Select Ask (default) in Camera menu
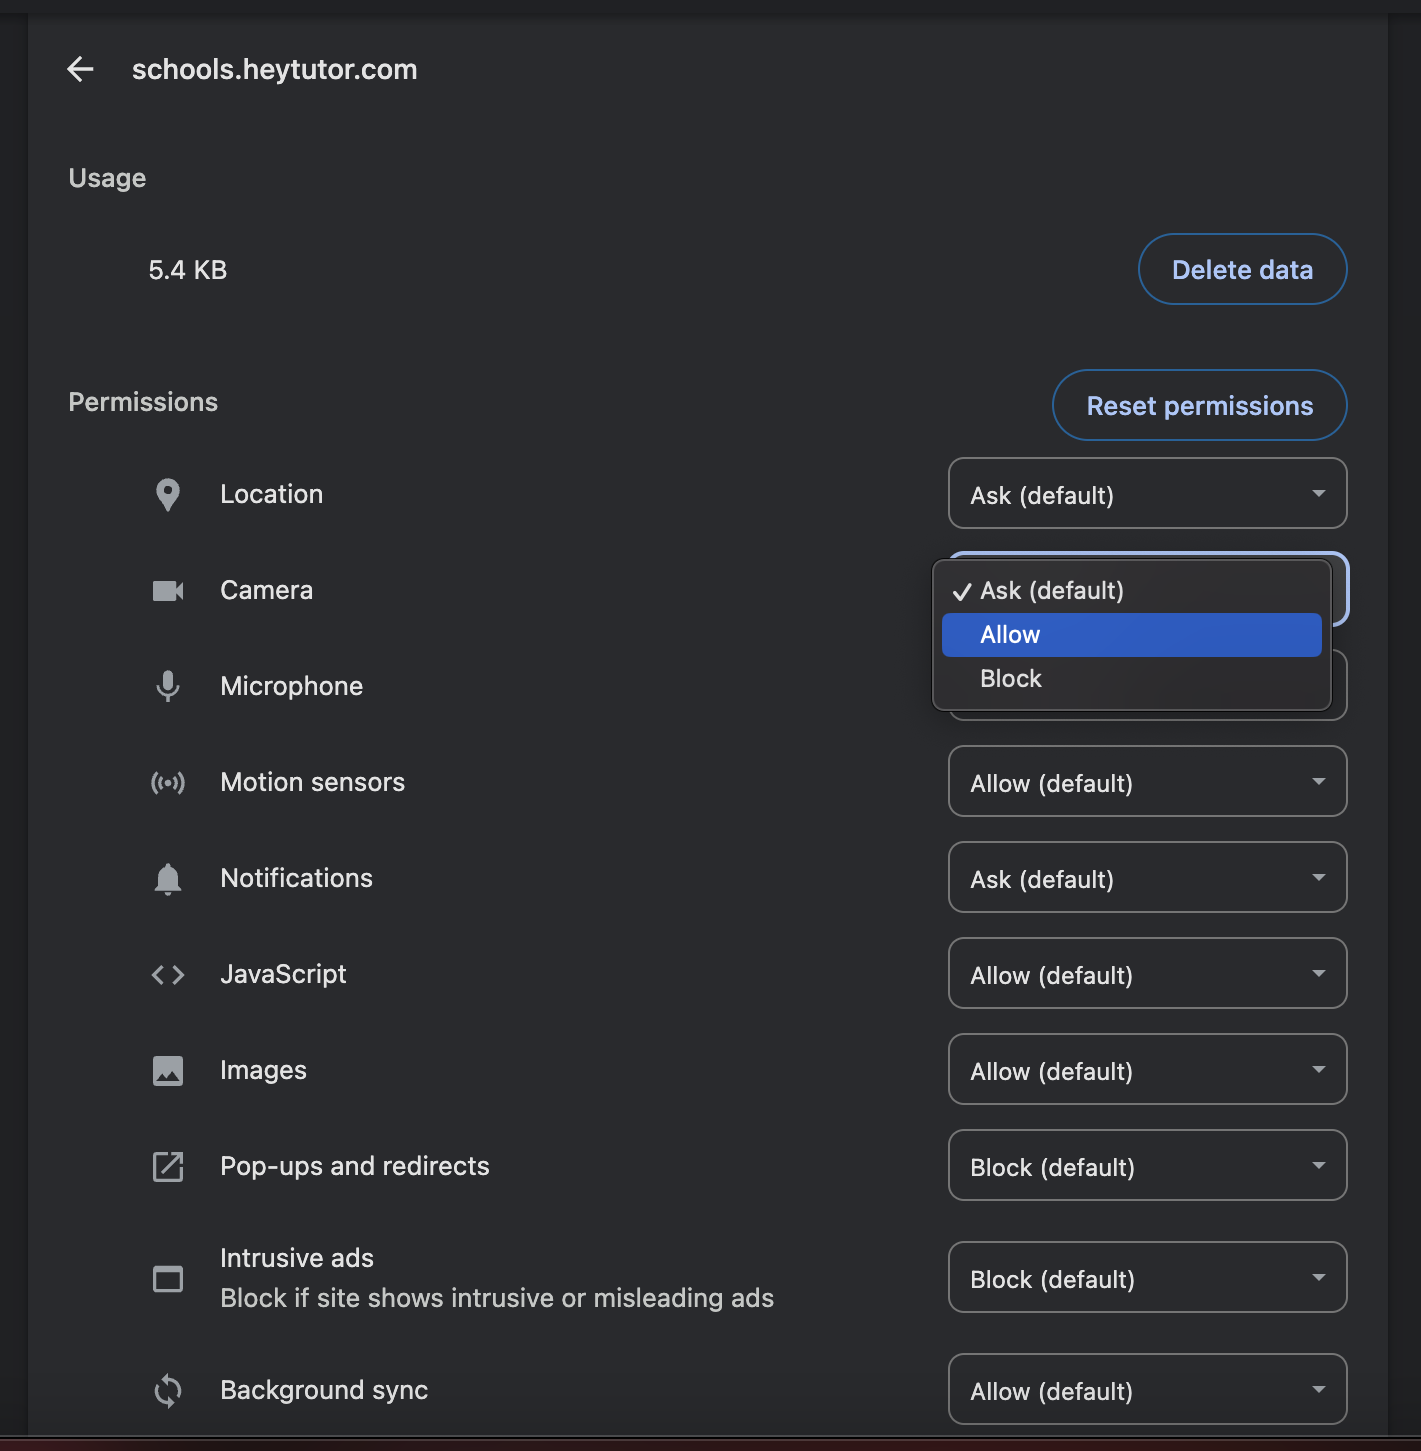This screenshot has height=1451, width=1421. click(x=1131, y=591)
